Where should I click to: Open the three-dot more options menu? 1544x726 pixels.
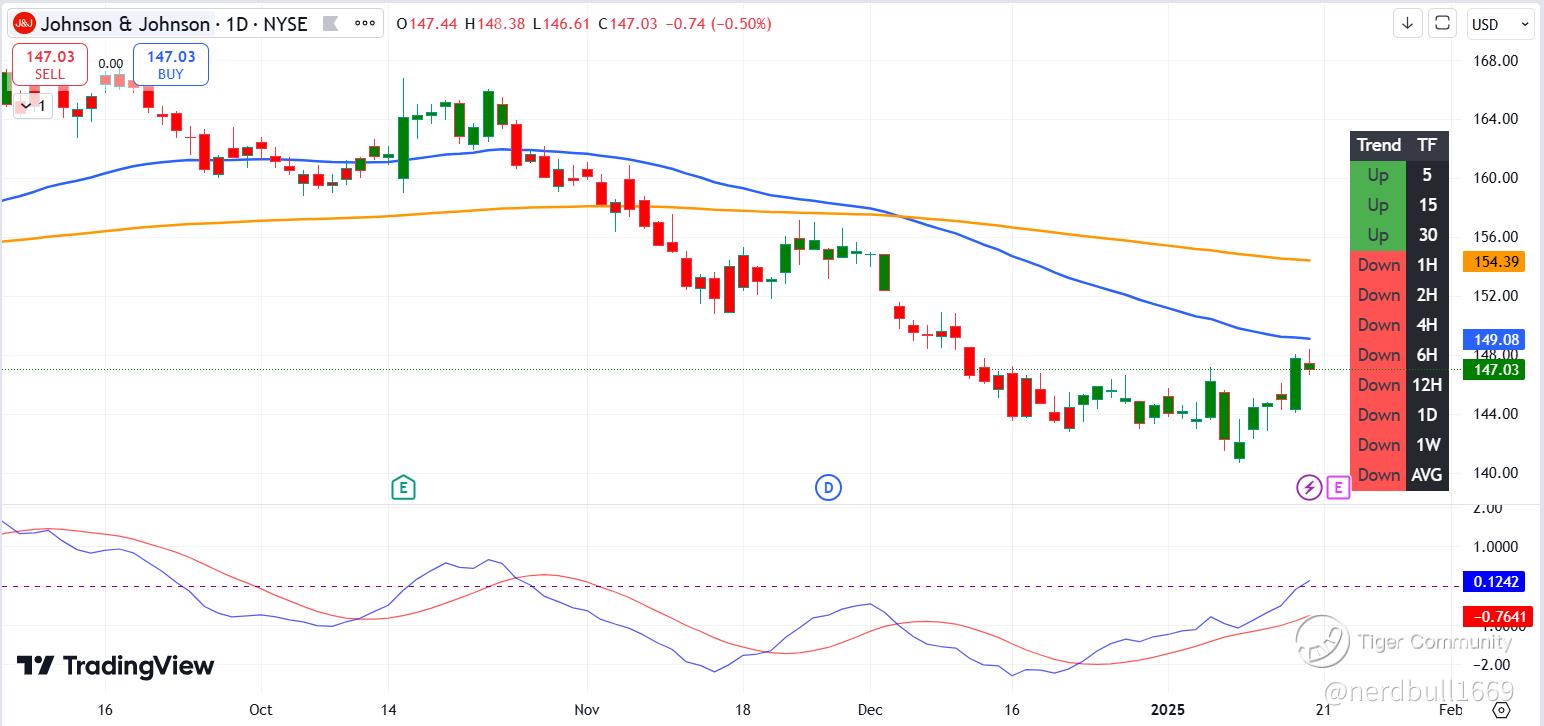coord(365,23)
